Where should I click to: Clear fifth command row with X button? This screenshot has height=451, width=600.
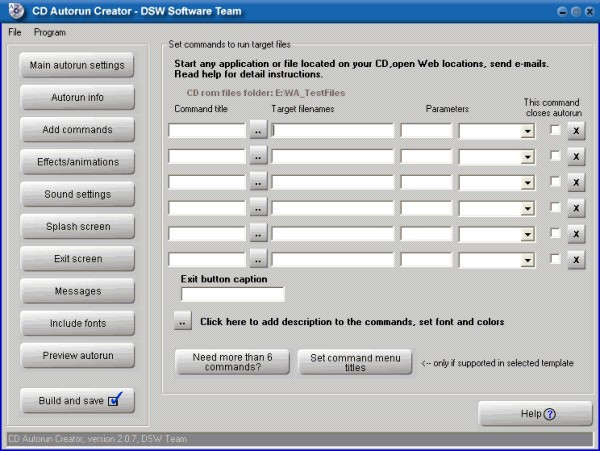click(x=576, y=234)
